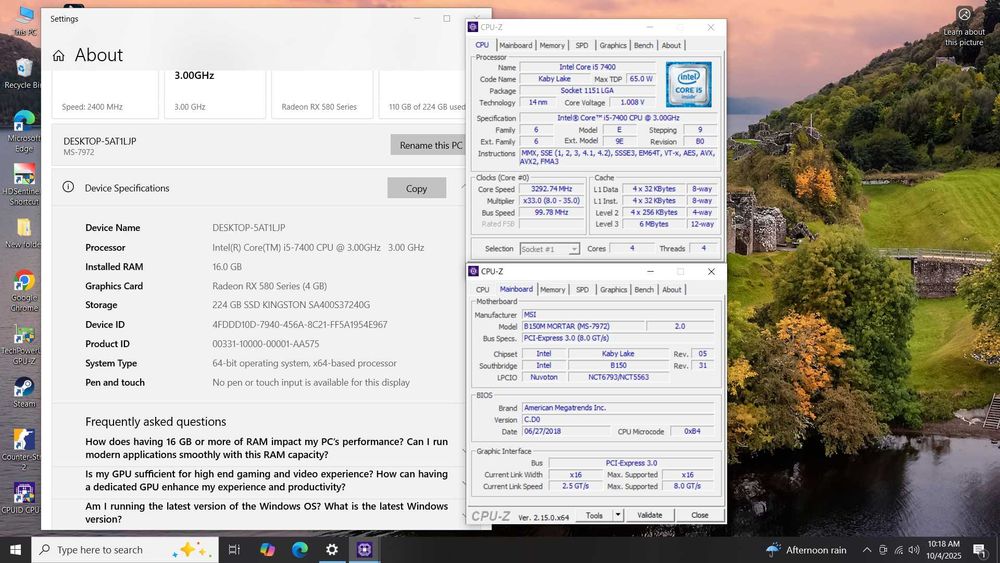Select the About tab in CPU-Z Processor window
The height and width of the screenshot is (563, 1000).
671,45
